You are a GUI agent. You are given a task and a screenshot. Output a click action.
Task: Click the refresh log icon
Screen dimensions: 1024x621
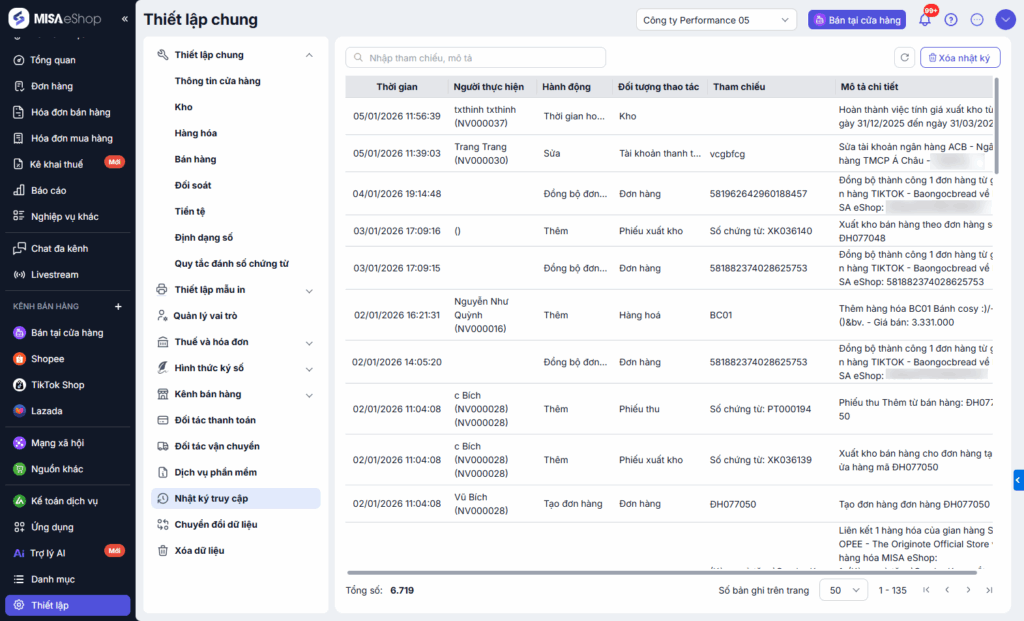(x=904, y=58)
